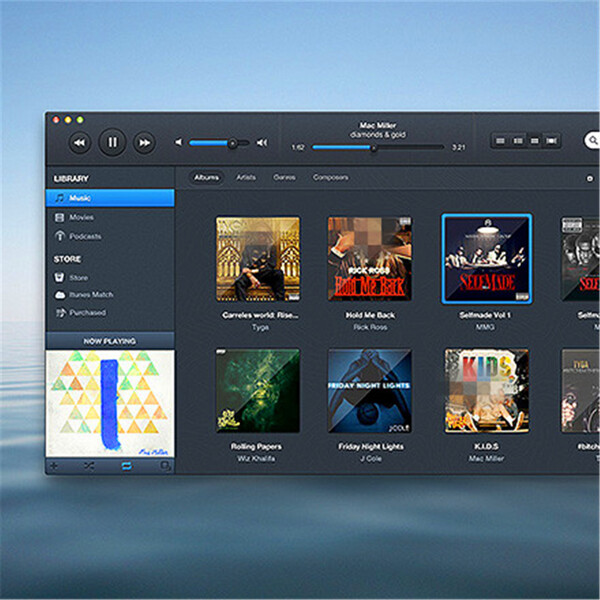This screenshot has width=600, height=600.
Task: Click the artist name Wiz Khalifa
Action: pos(256,458)
